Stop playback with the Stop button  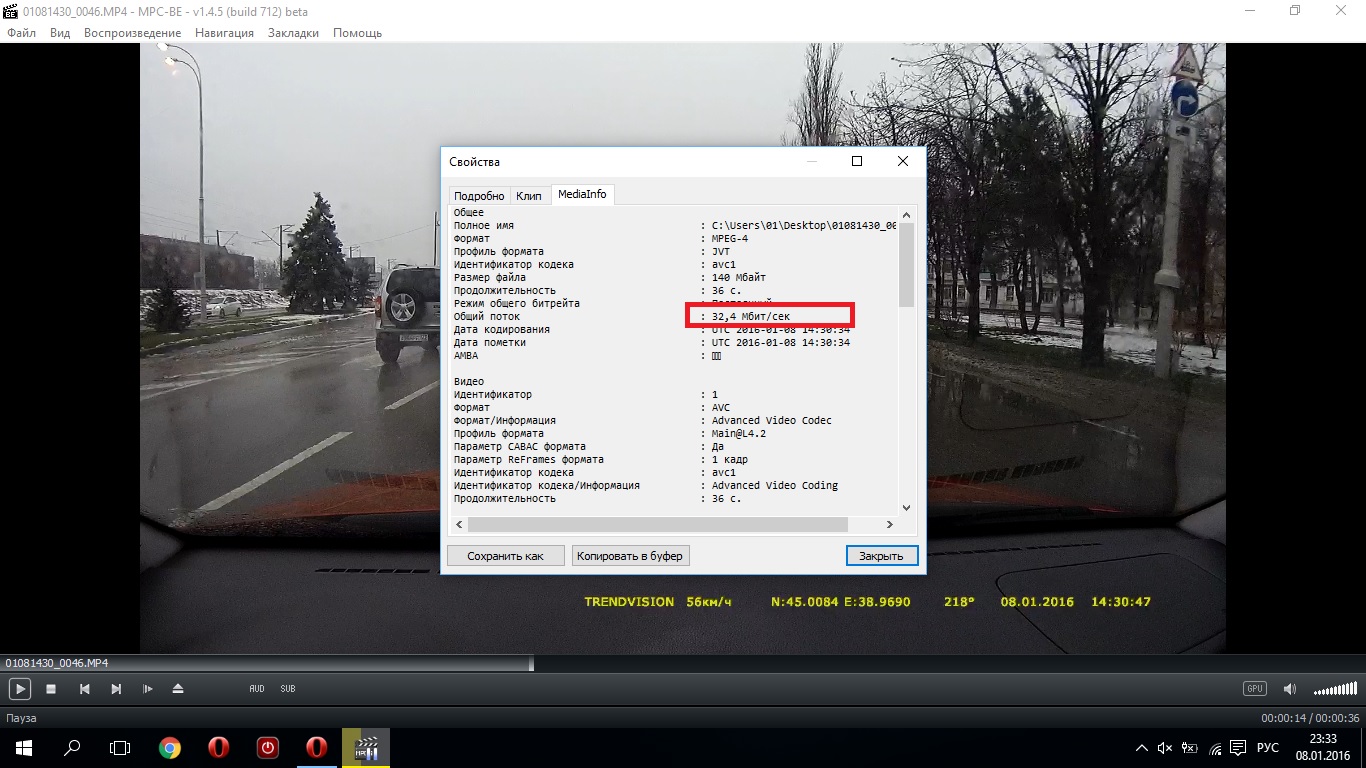(x=51, y=689)
